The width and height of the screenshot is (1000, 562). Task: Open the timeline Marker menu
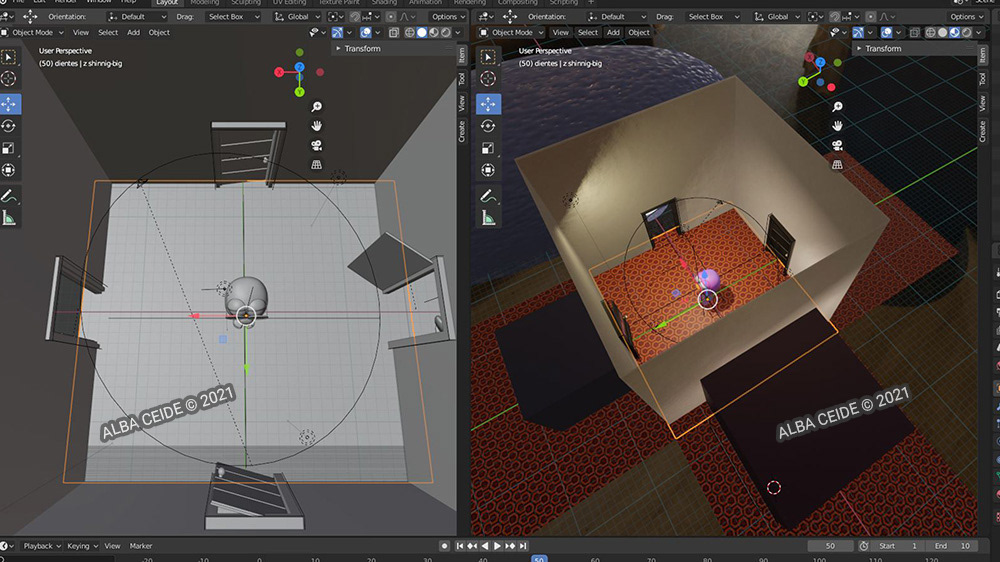click(x=141, y=546)
